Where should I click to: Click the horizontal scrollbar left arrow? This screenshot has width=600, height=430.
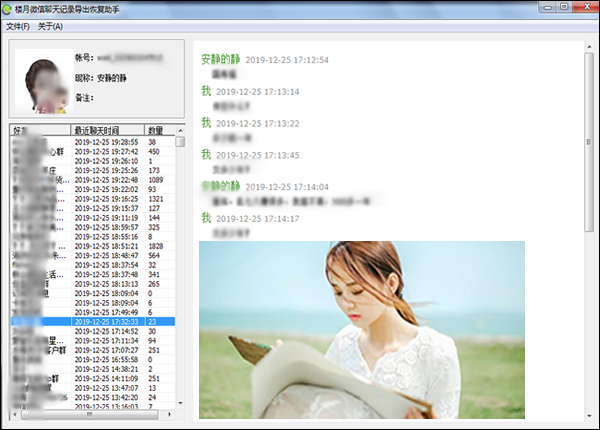click(x=14, y=413)
